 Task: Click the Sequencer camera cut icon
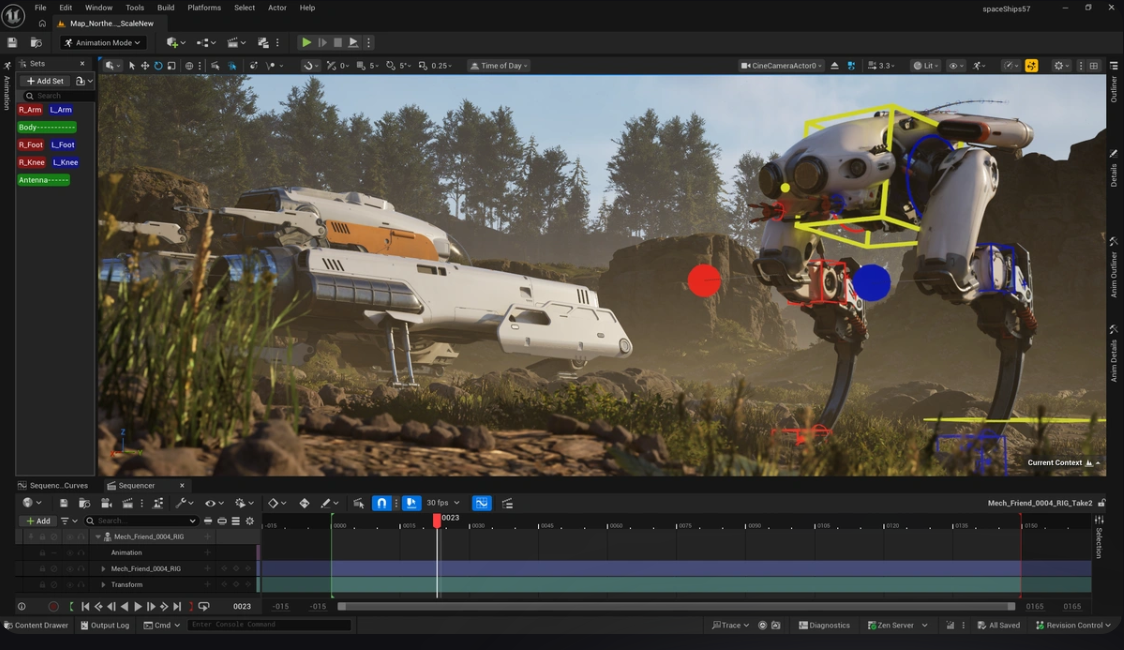click(106, 504)
